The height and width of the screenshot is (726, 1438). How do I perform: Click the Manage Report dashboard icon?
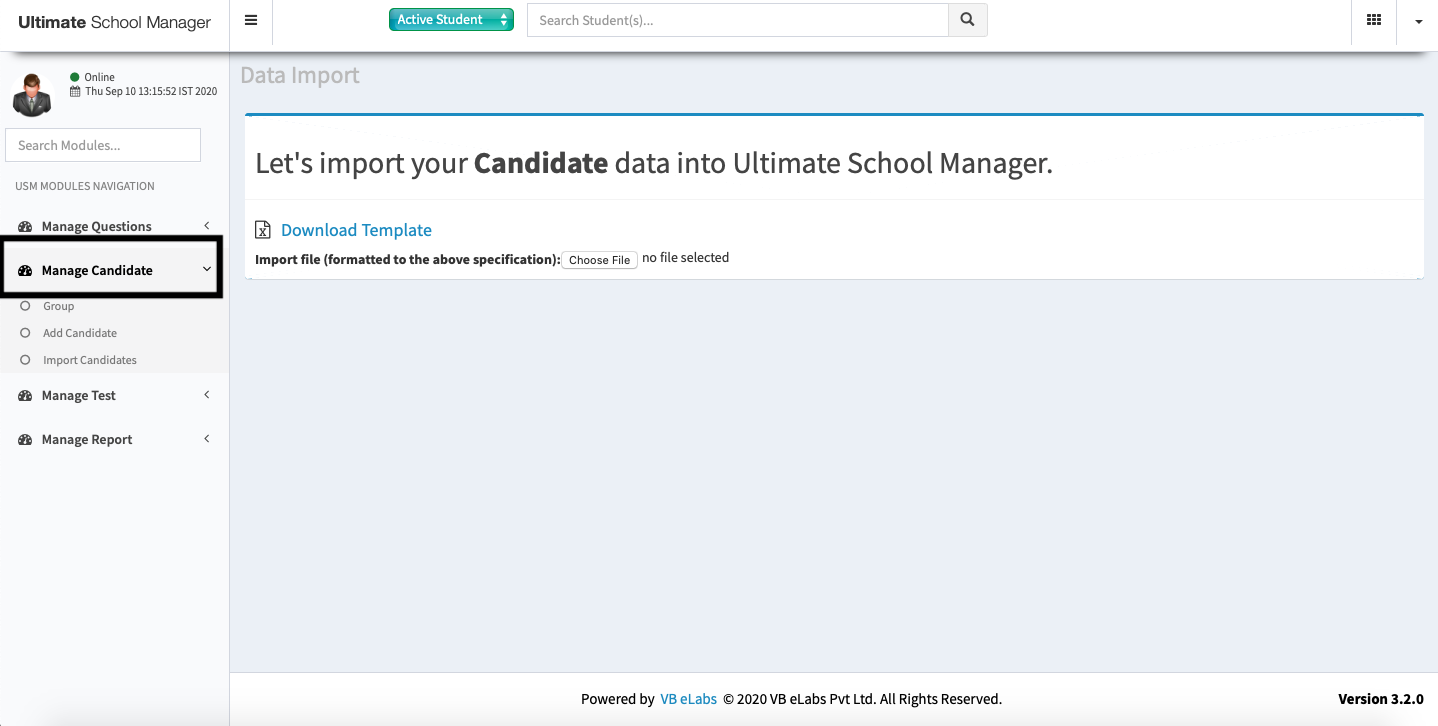pos(26,440)
